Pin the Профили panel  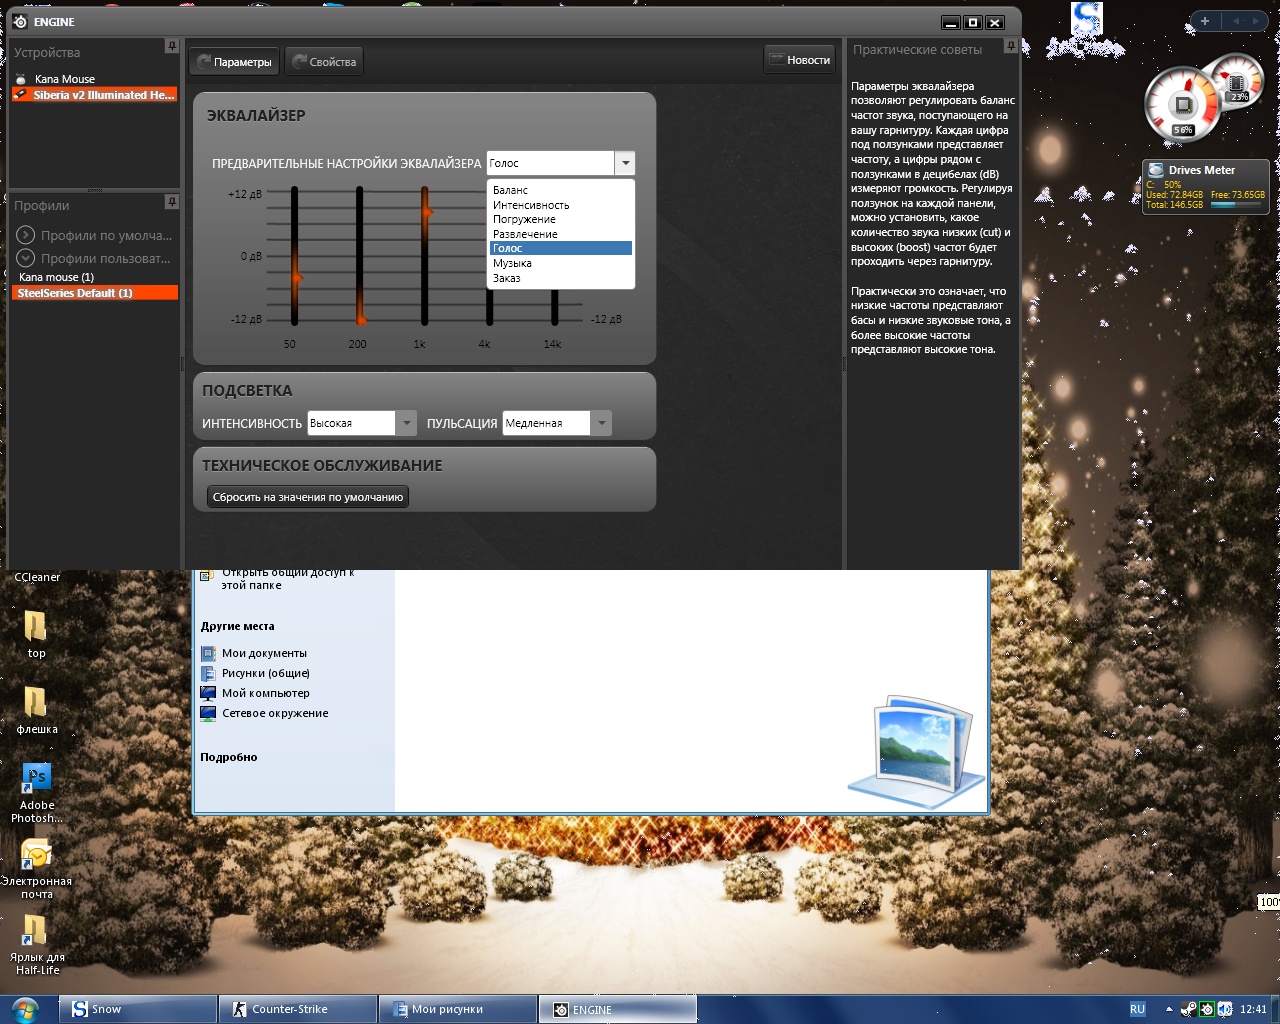click(172, 202)
